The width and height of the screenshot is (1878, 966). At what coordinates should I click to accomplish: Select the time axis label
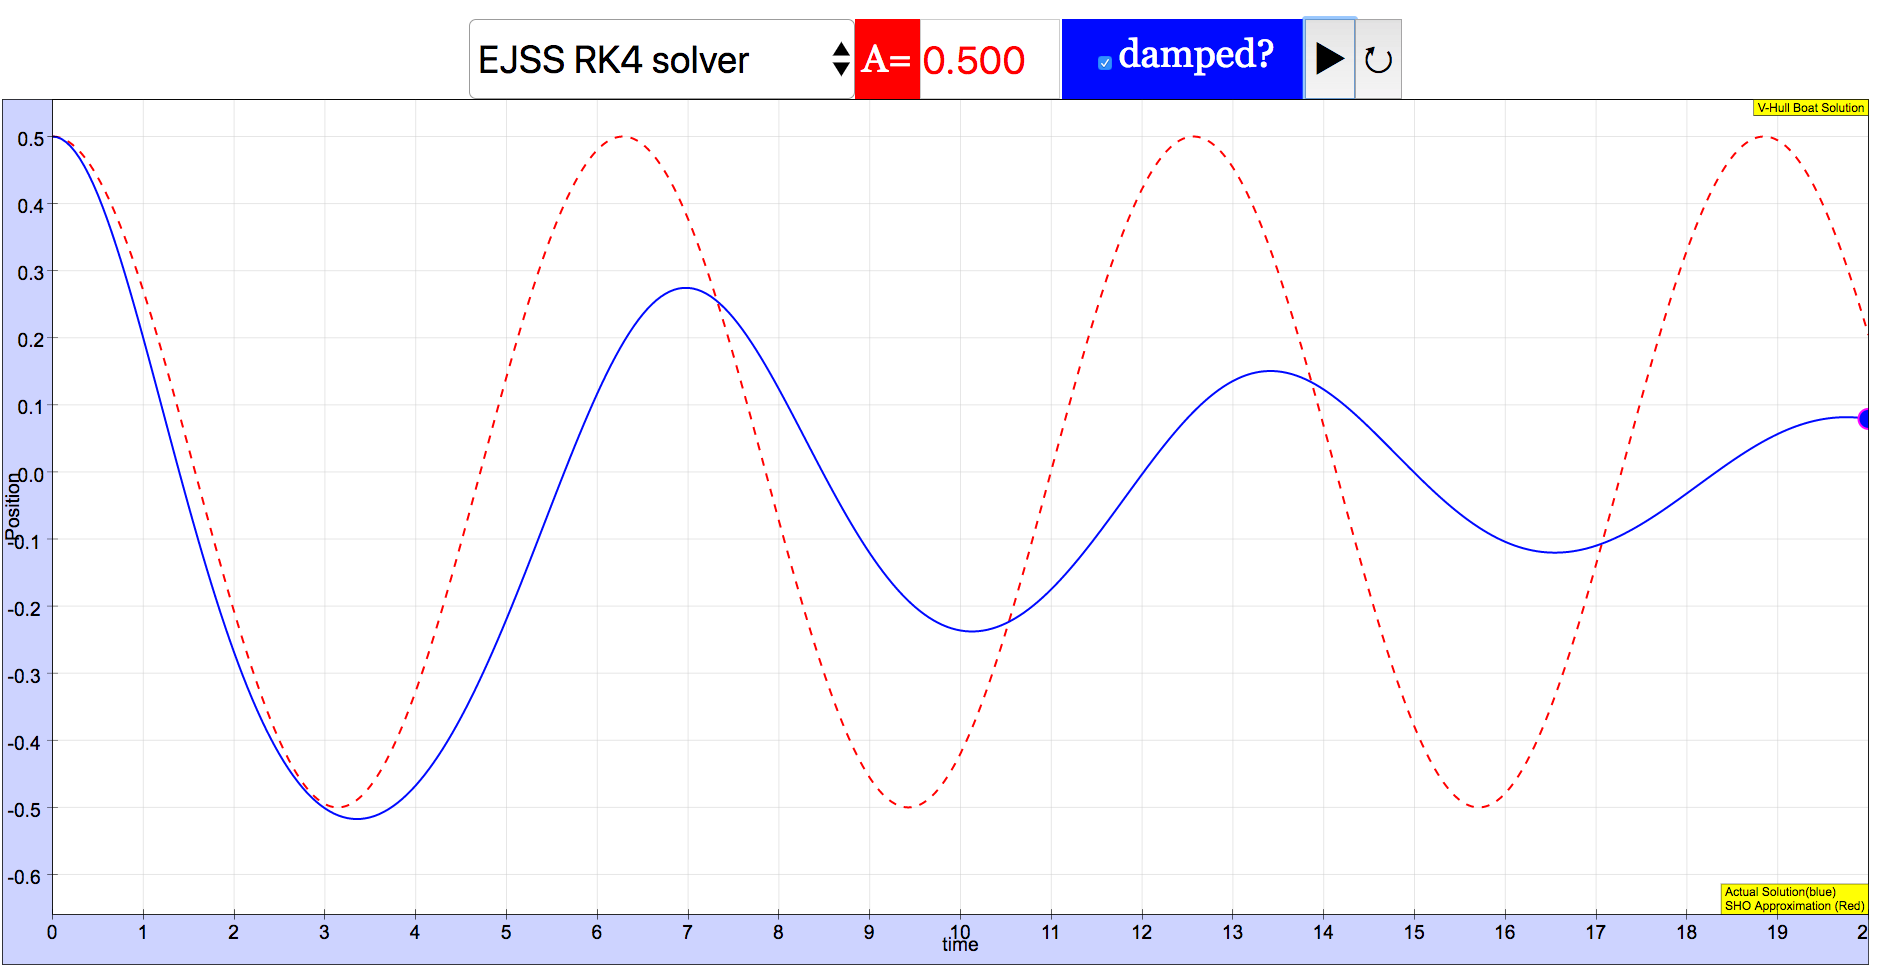tap(960, 945)
